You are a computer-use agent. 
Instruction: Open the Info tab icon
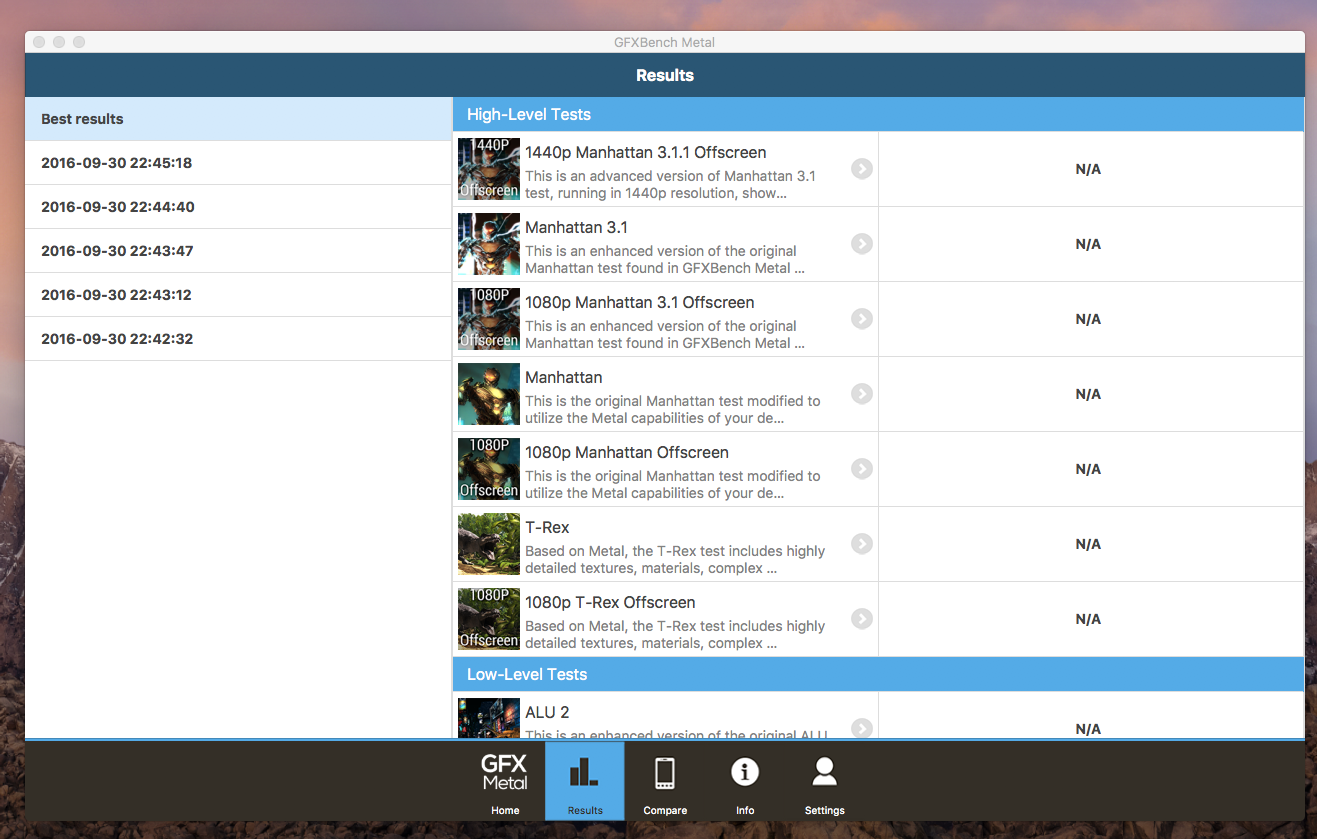pos(745,781)
